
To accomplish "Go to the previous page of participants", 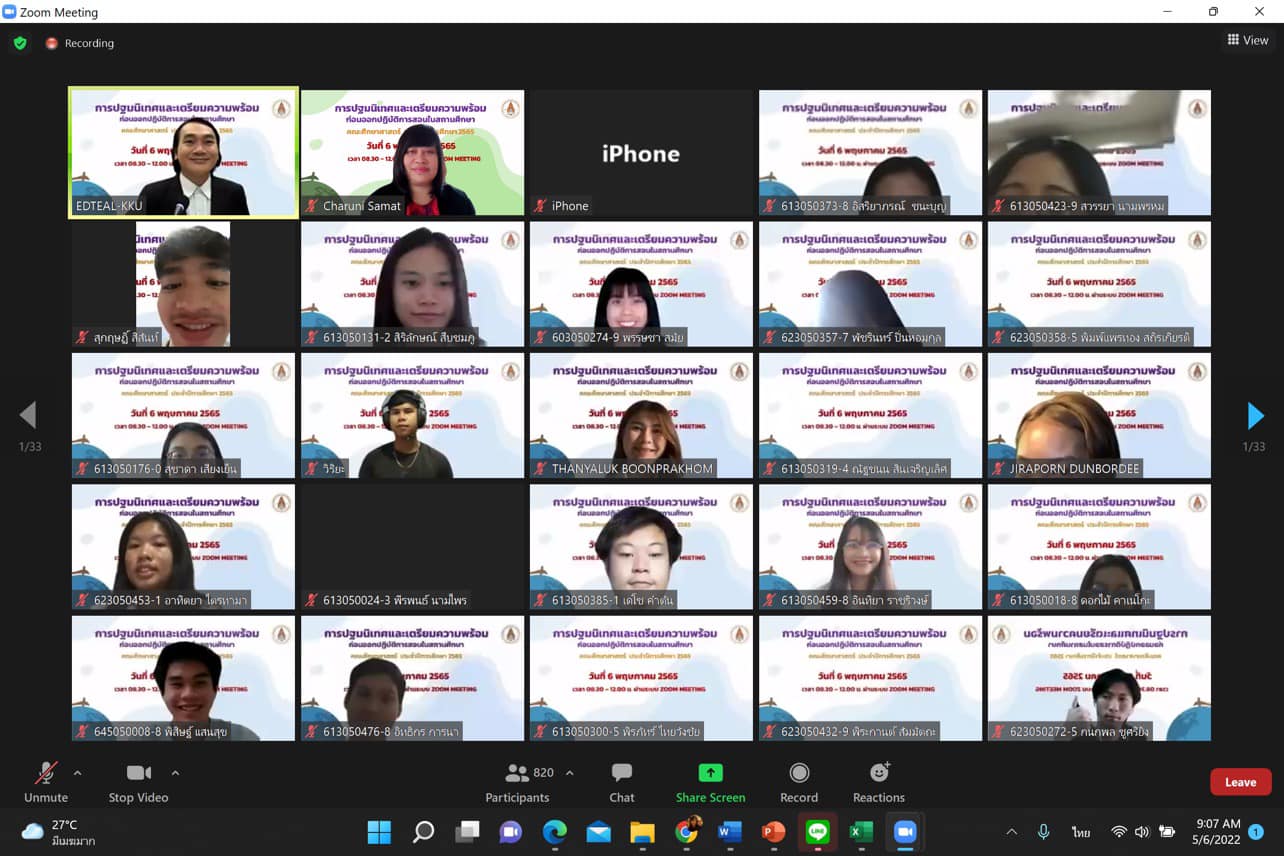I will 28,415.
